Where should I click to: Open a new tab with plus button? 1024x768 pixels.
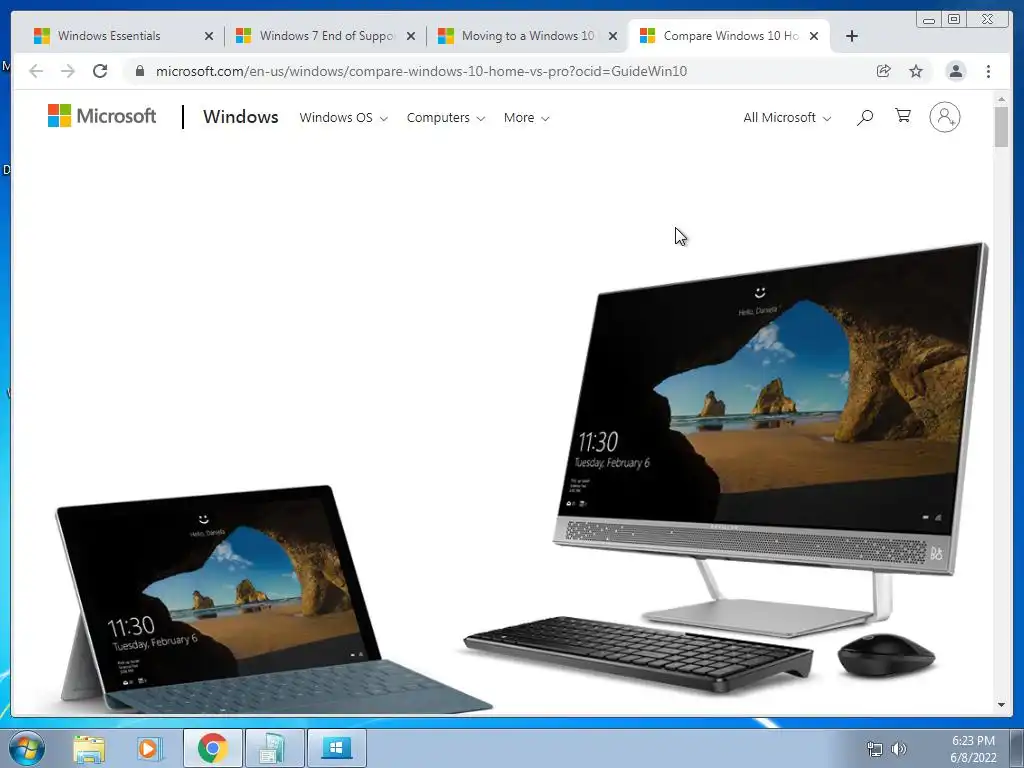(852, 36)
